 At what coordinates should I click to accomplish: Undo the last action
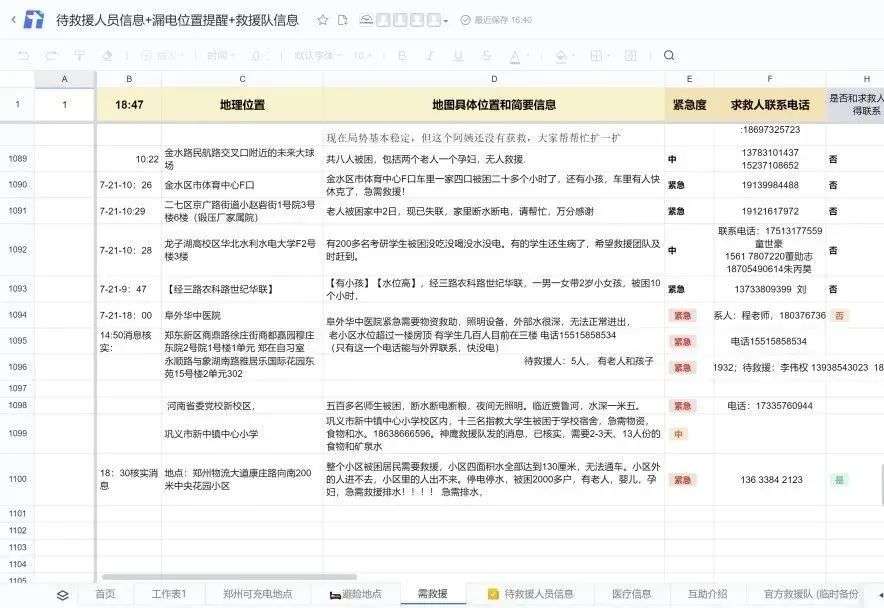tap(23, 55)
